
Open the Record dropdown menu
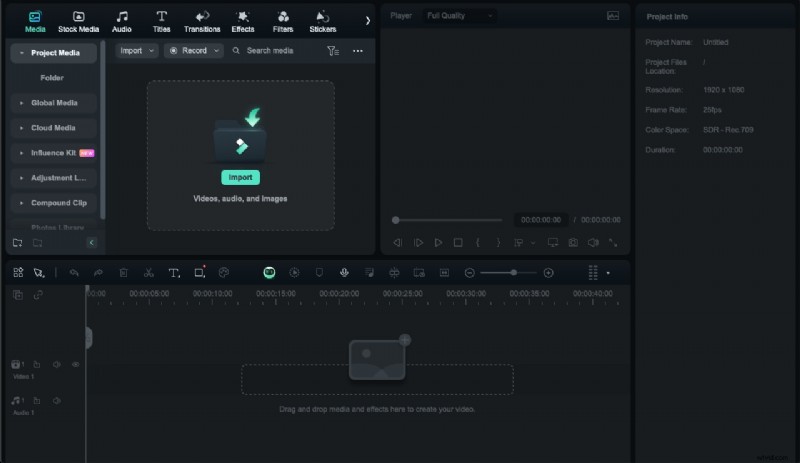click(194, 50)
